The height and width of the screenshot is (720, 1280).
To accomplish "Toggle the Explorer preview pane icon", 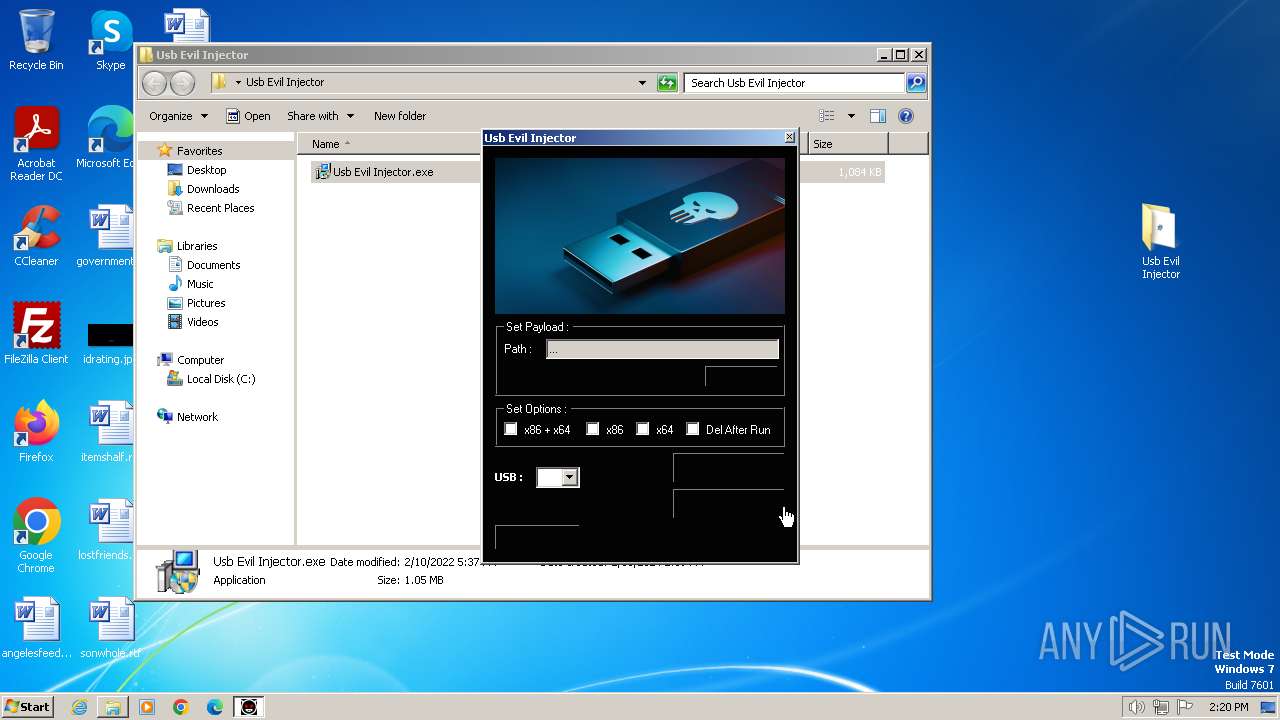I will coord(877,116).
